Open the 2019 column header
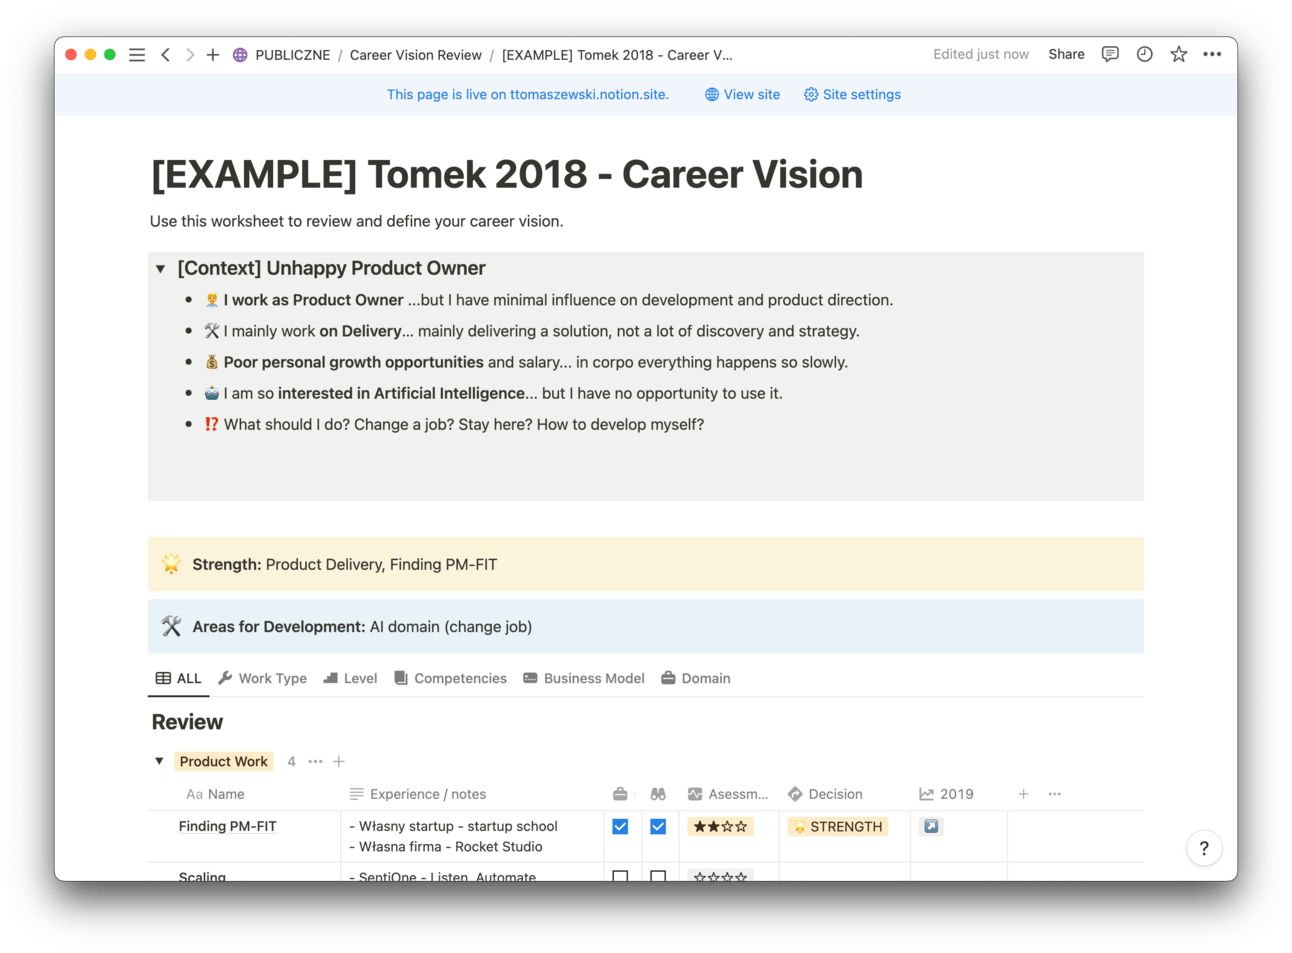Image resolution: width=1292 pixels, height=953 pixels. point(946,794)
